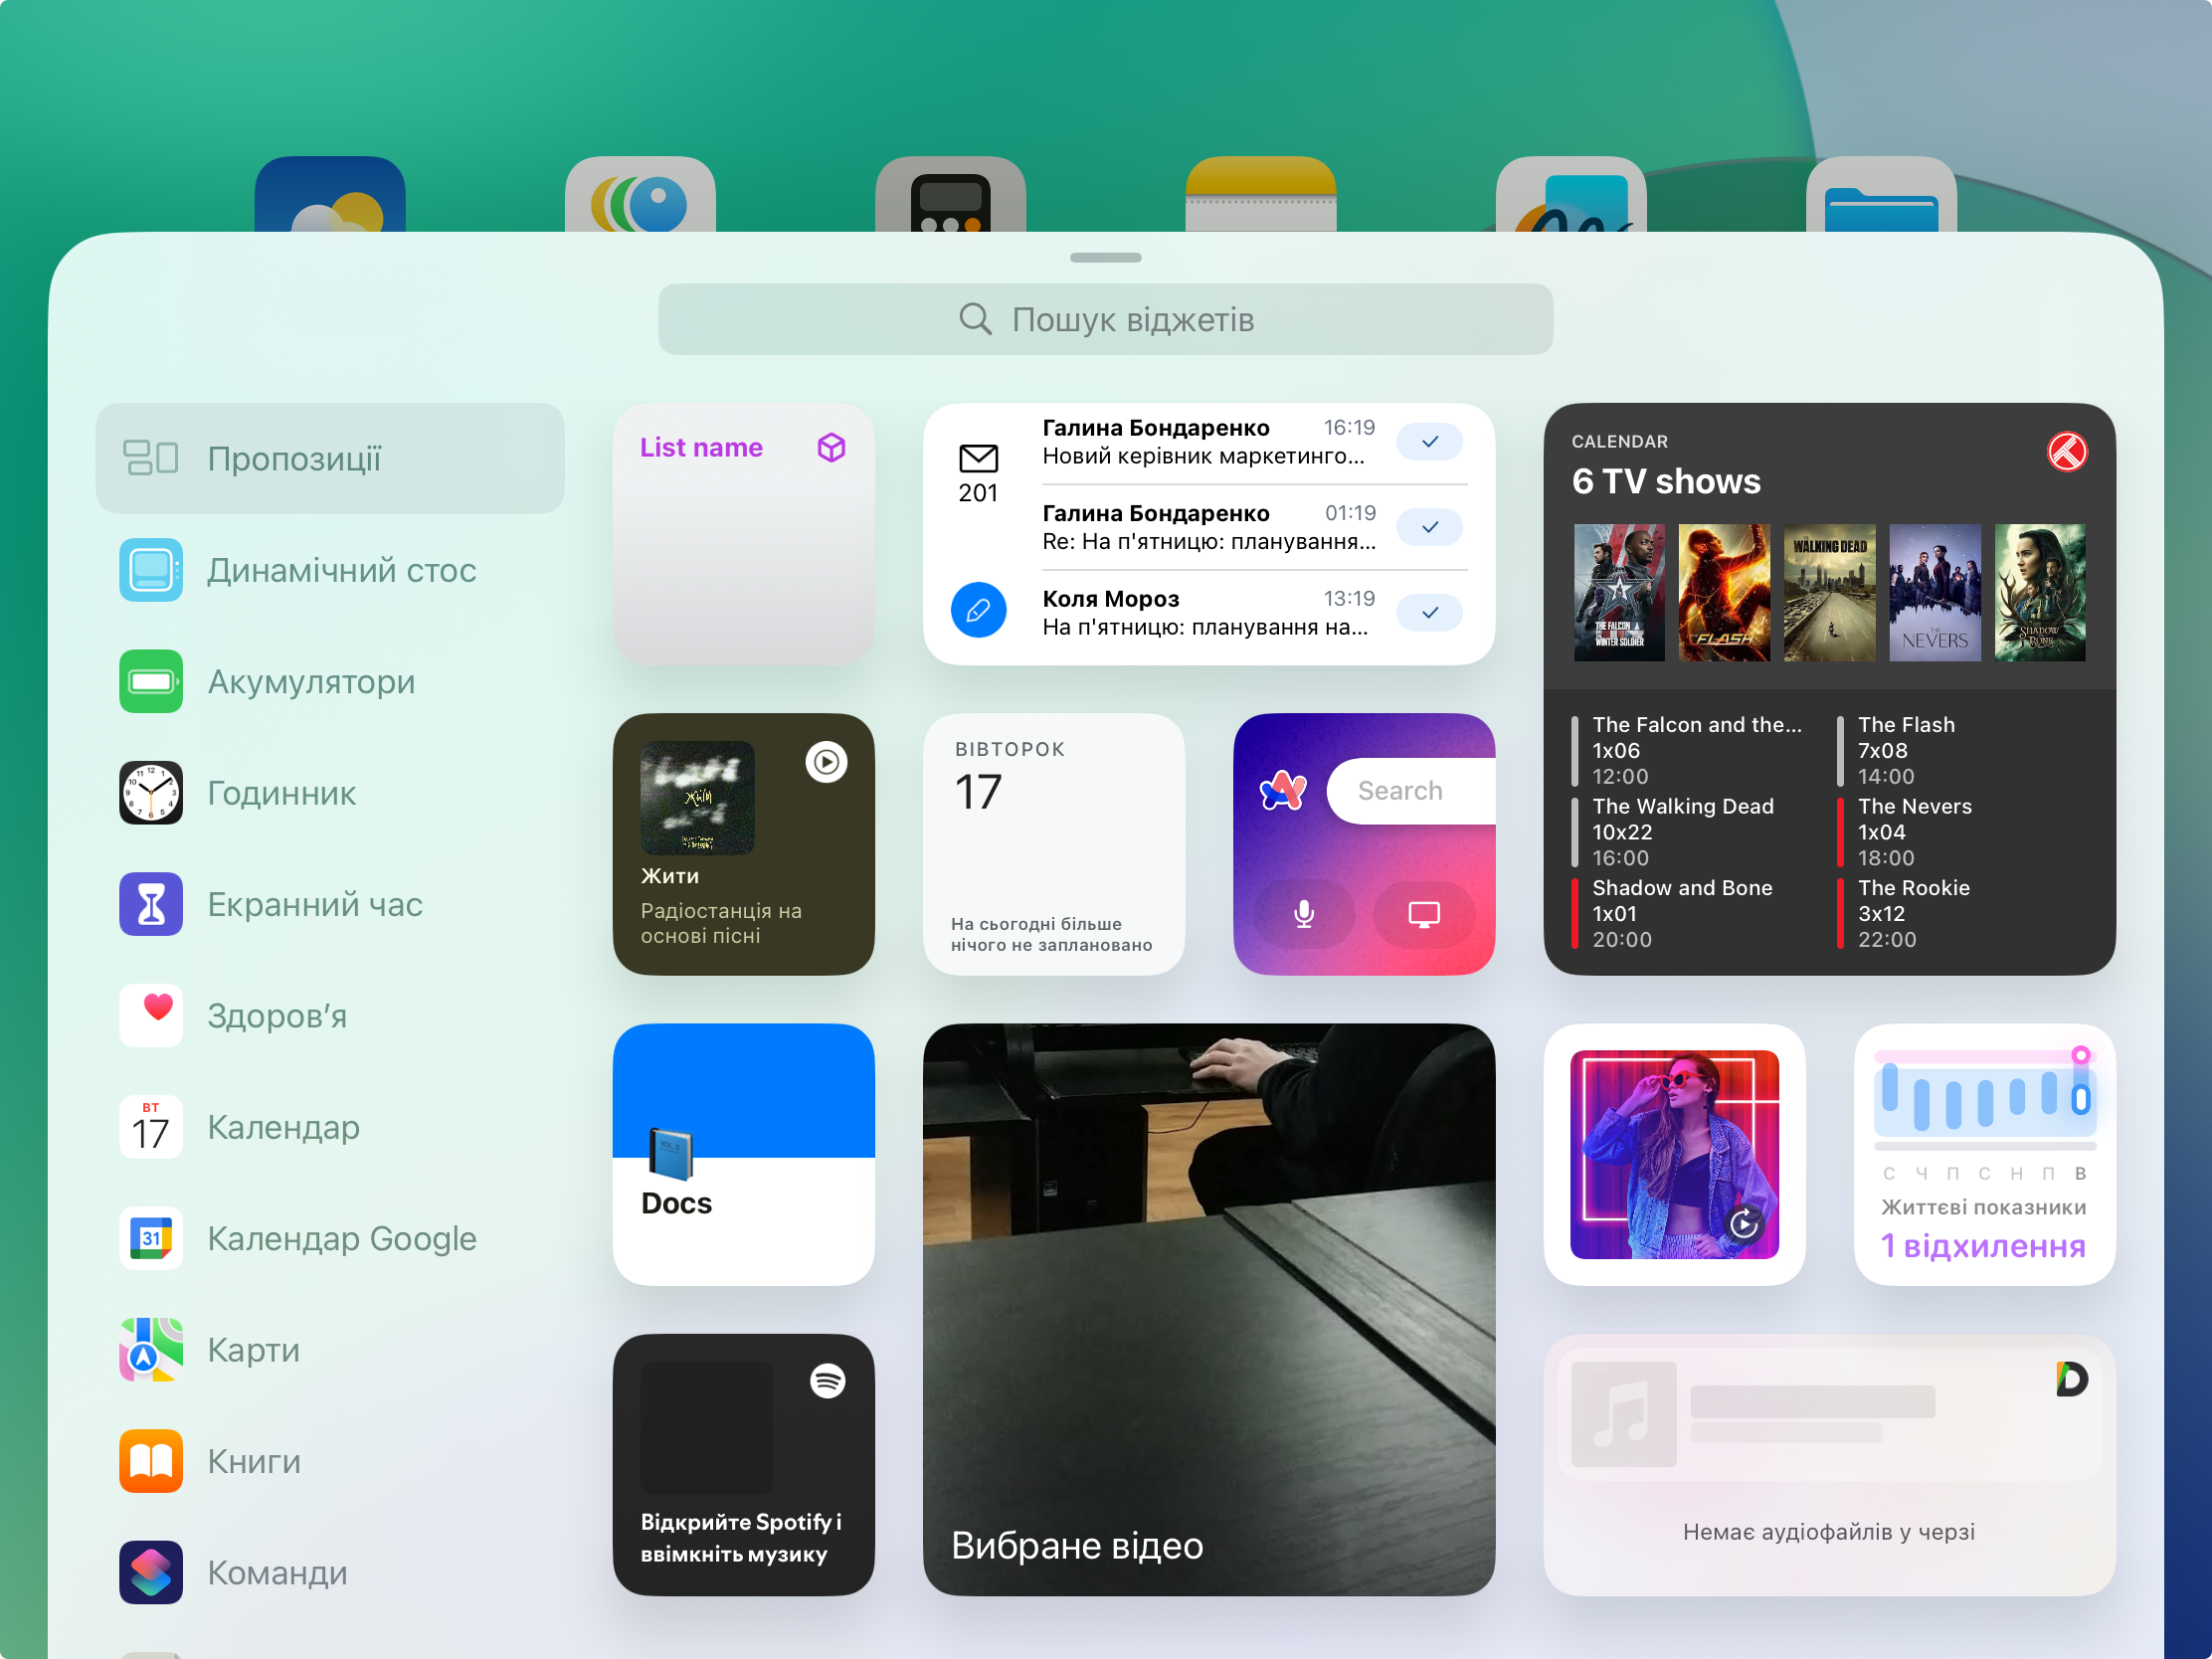Mark the 16:19 Галина Бондаренко mail done

click(1430, 442)
